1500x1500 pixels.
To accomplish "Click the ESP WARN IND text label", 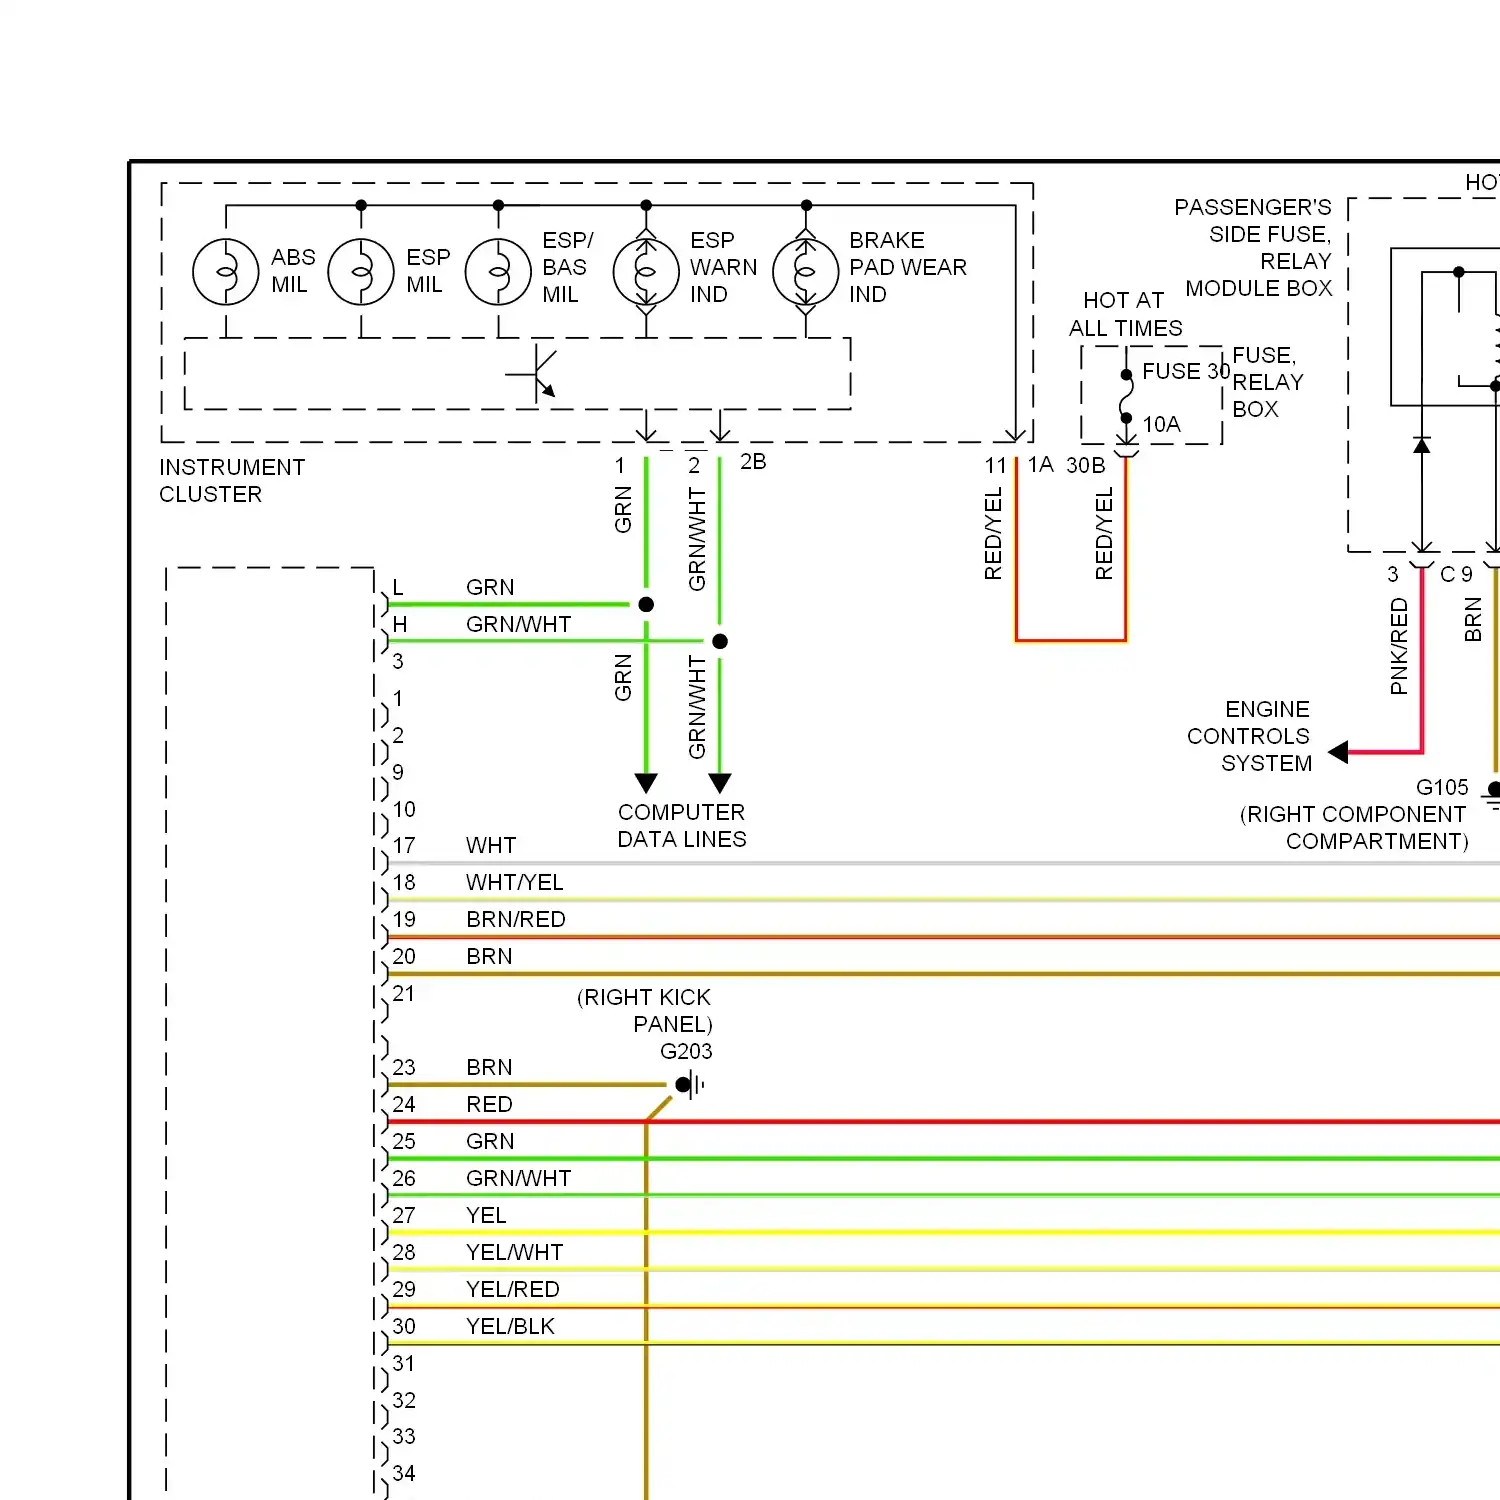I will (723, 268).
